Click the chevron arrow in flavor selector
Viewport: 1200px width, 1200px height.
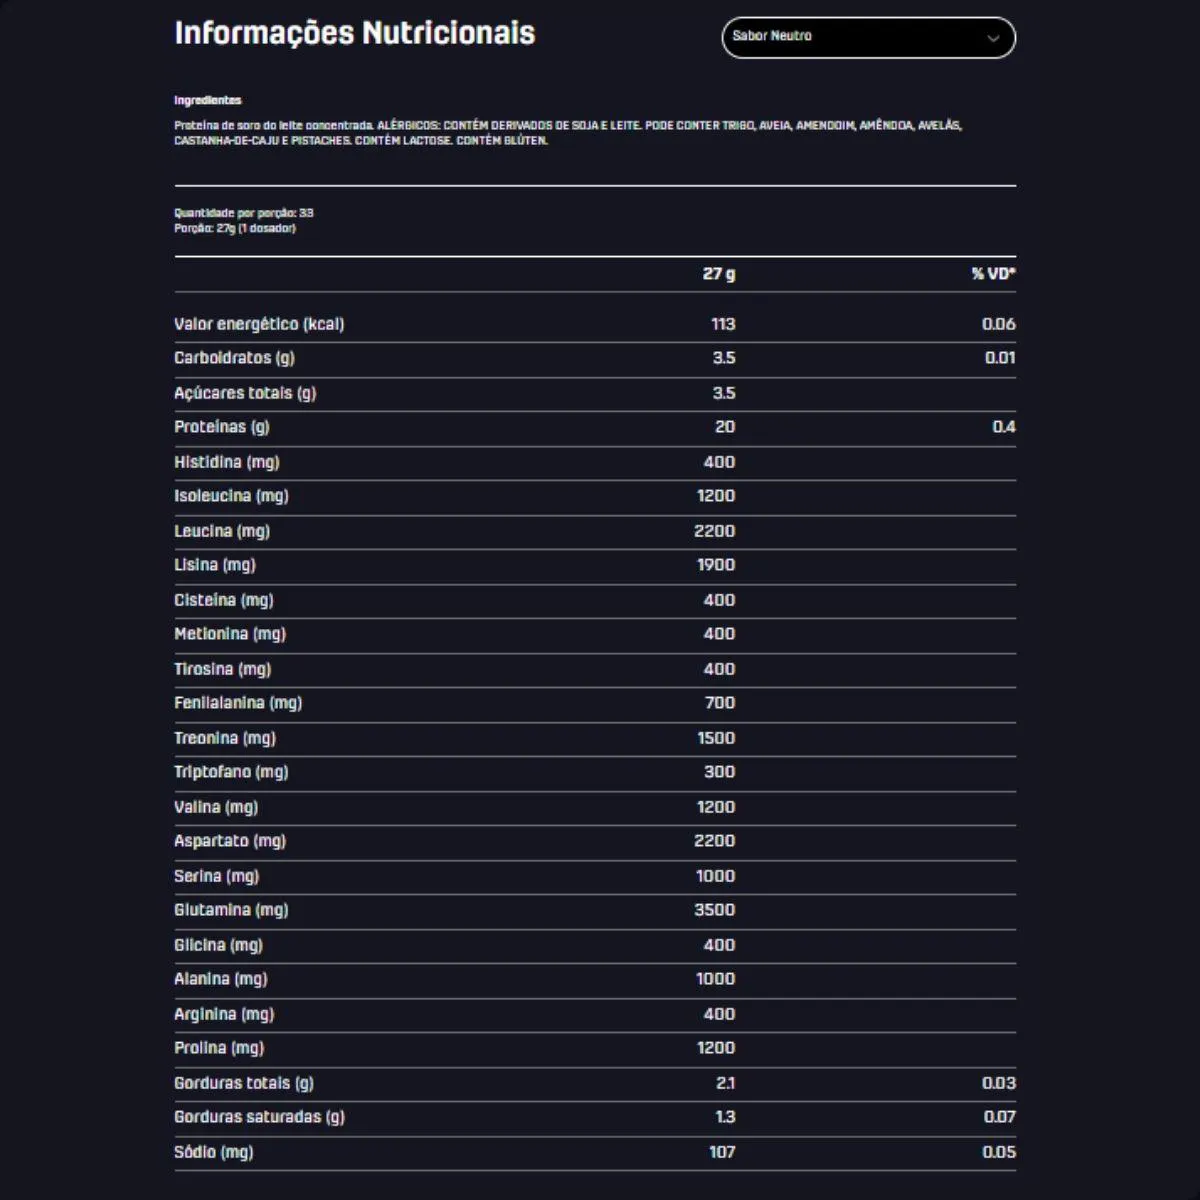coord(993,39)
